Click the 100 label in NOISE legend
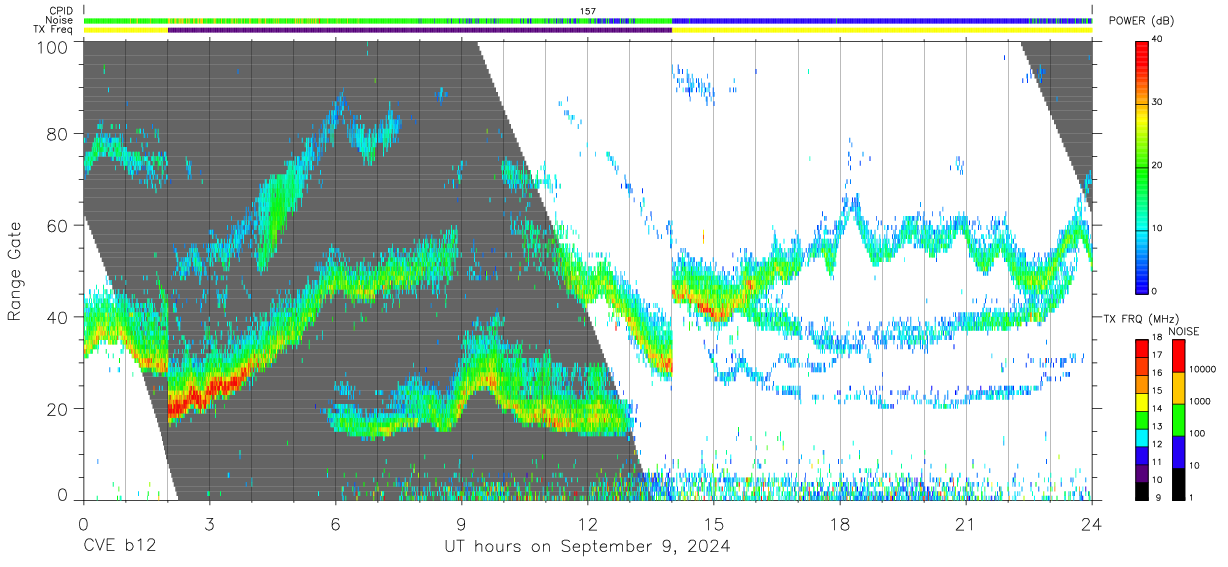The width and height of the screenshot is (1228, 567). [x=1199, y=433]
